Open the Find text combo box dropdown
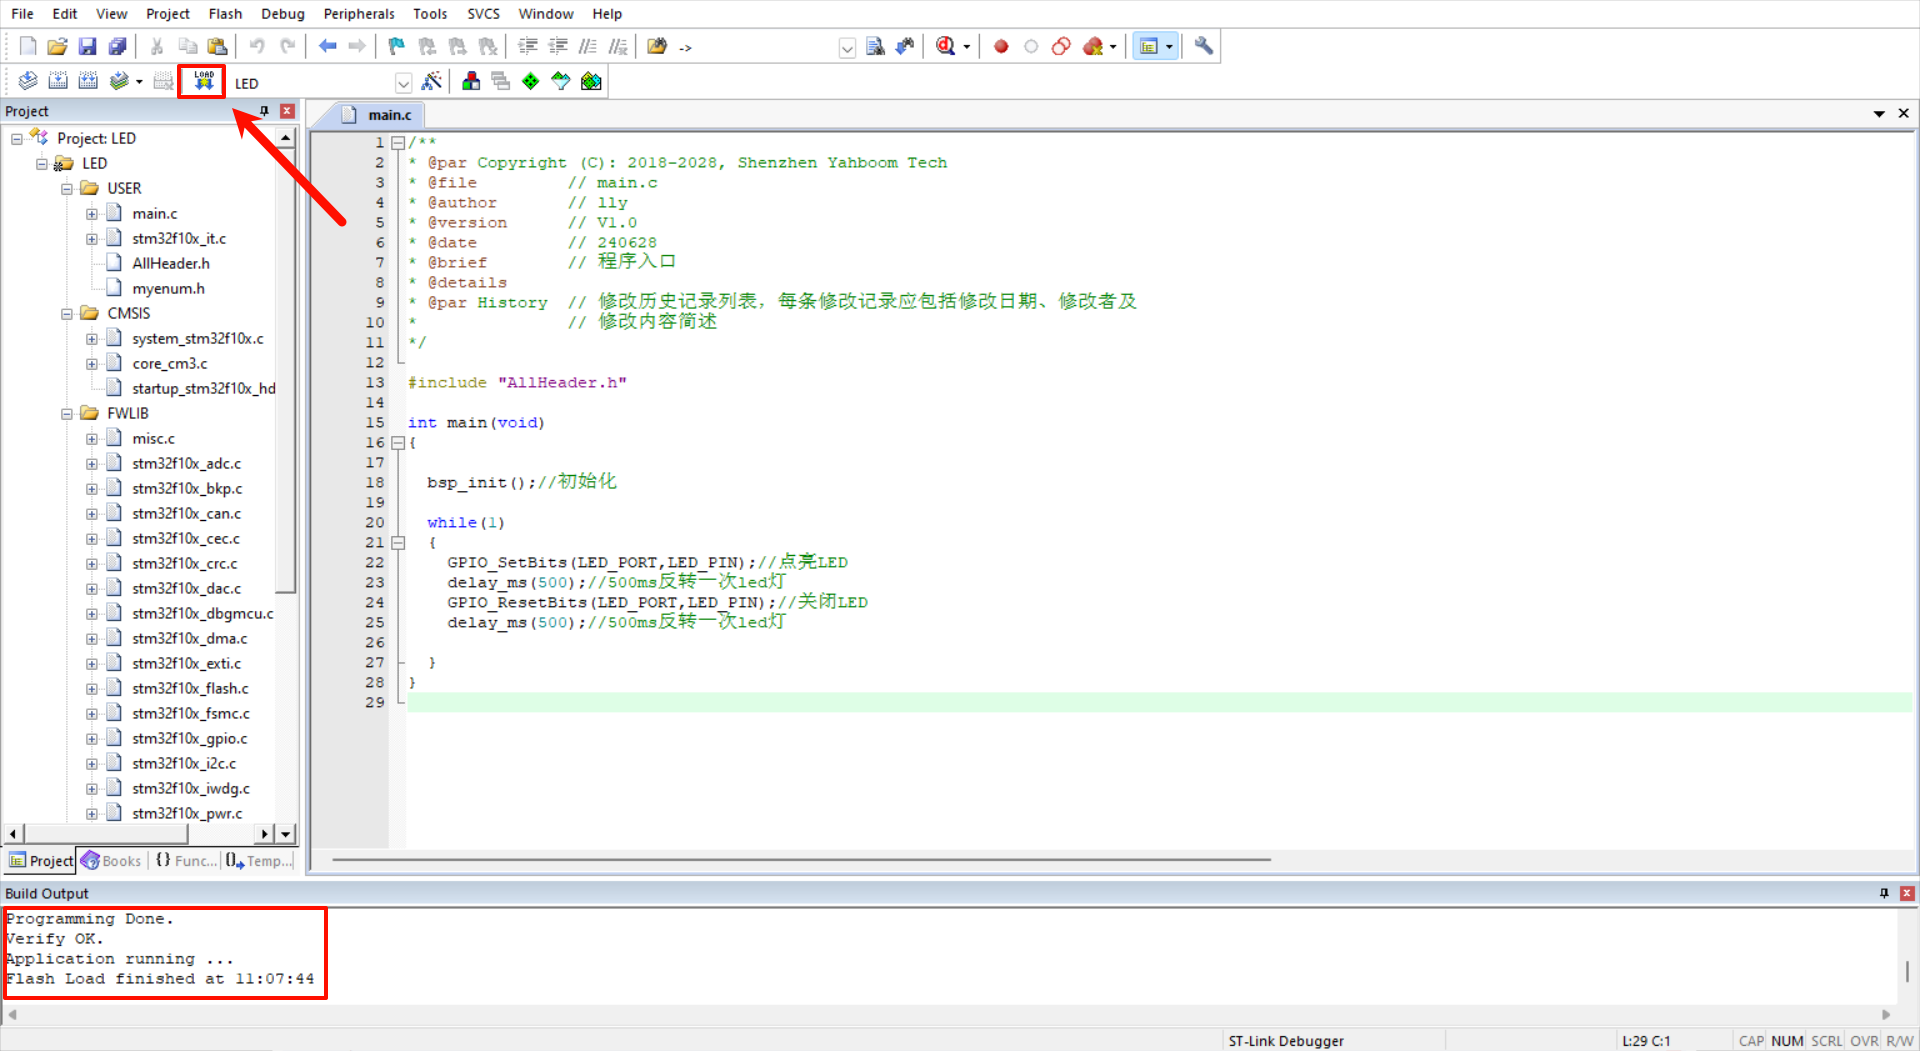 click(x=847, y=47)
